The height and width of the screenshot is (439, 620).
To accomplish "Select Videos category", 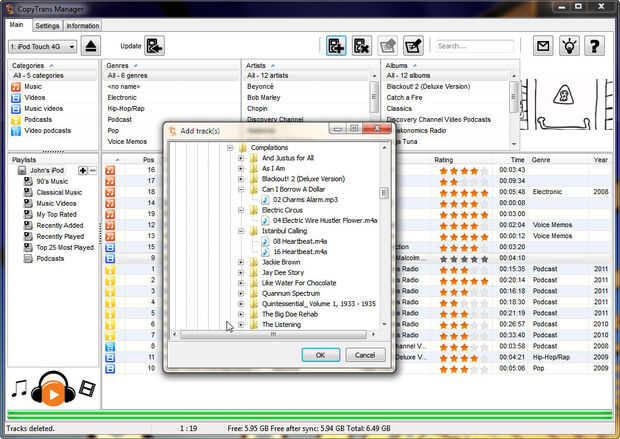I will click(35, 97).
